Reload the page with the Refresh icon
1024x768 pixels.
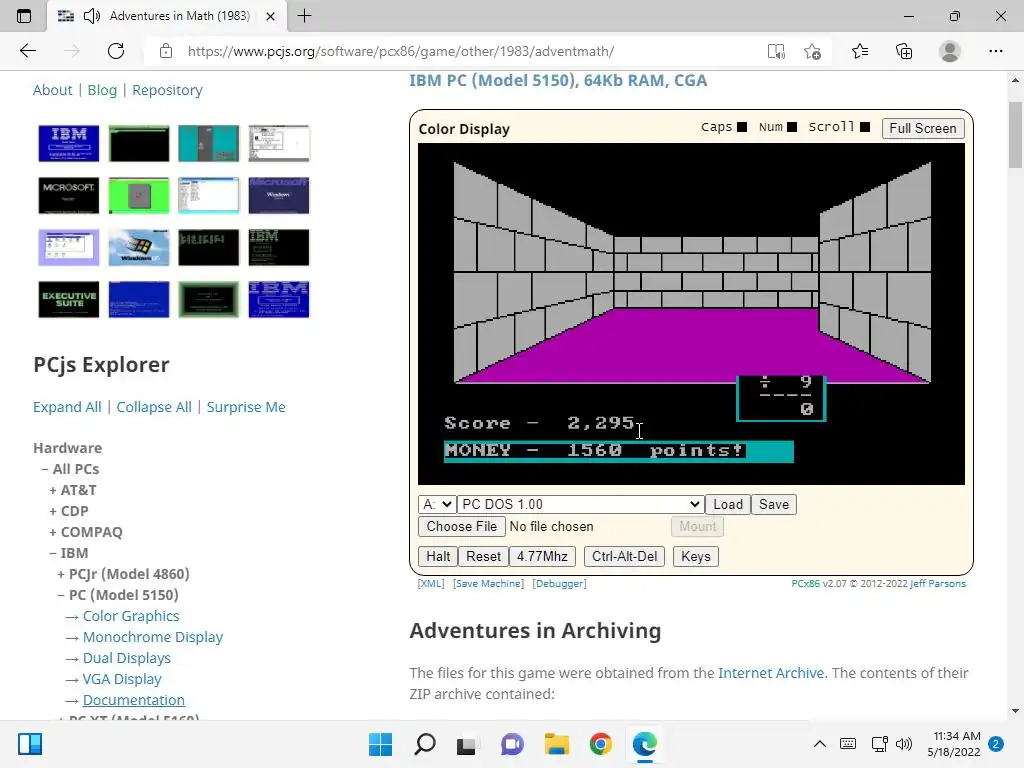[x=116, y=51]
